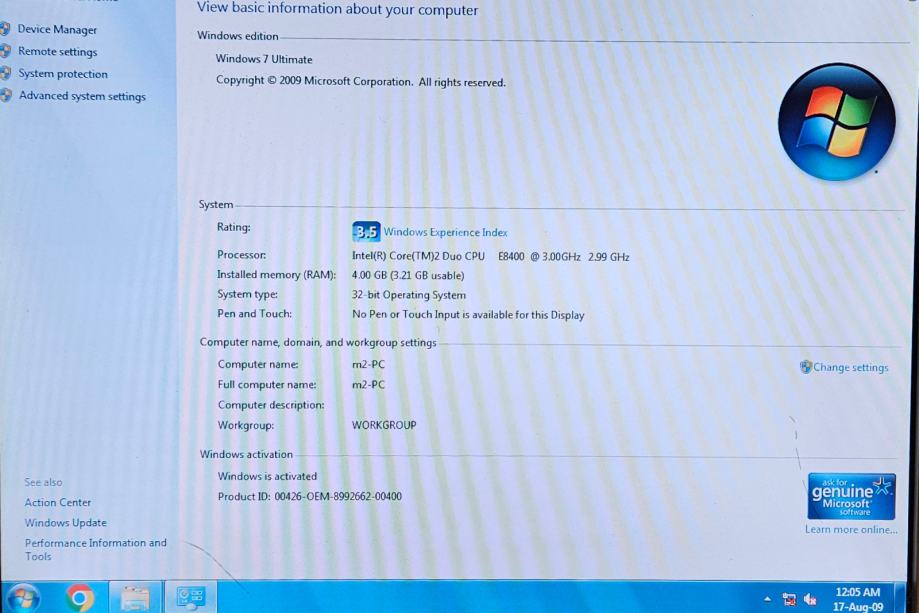
Task: Click the Computer name value m2-PC
Action: click(x=368, y=365)
